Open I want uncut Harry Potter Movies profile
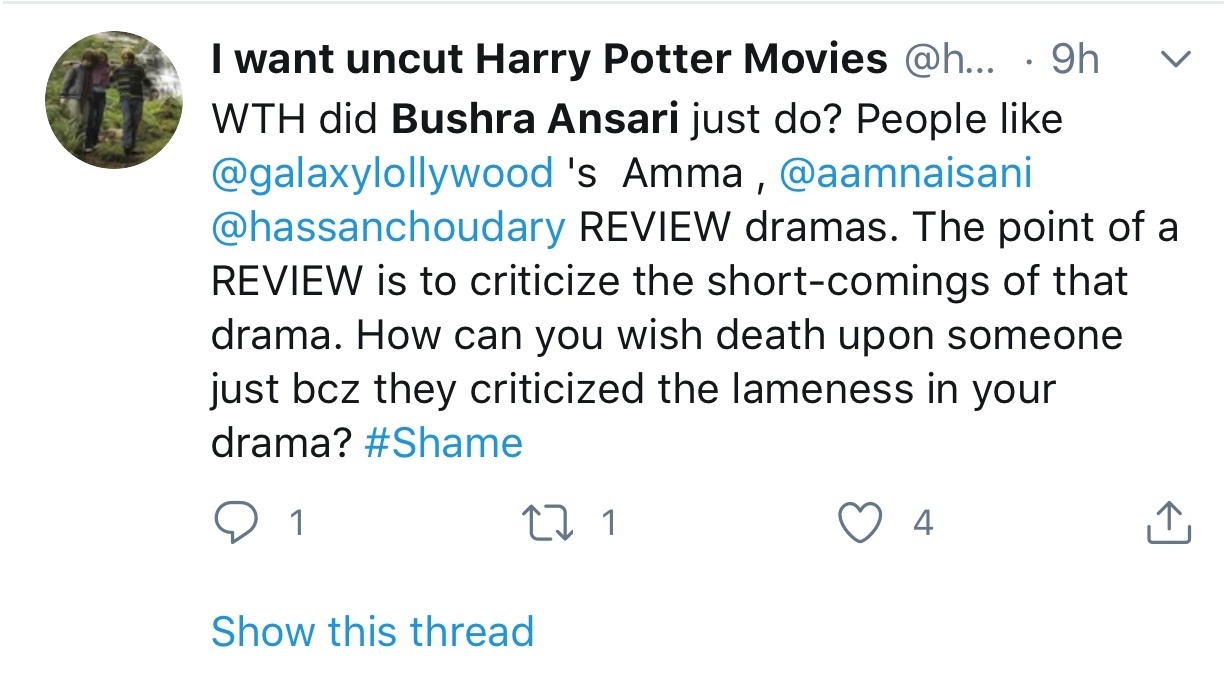The width and height of the screenshot is (1224, 679). (549, 61)
